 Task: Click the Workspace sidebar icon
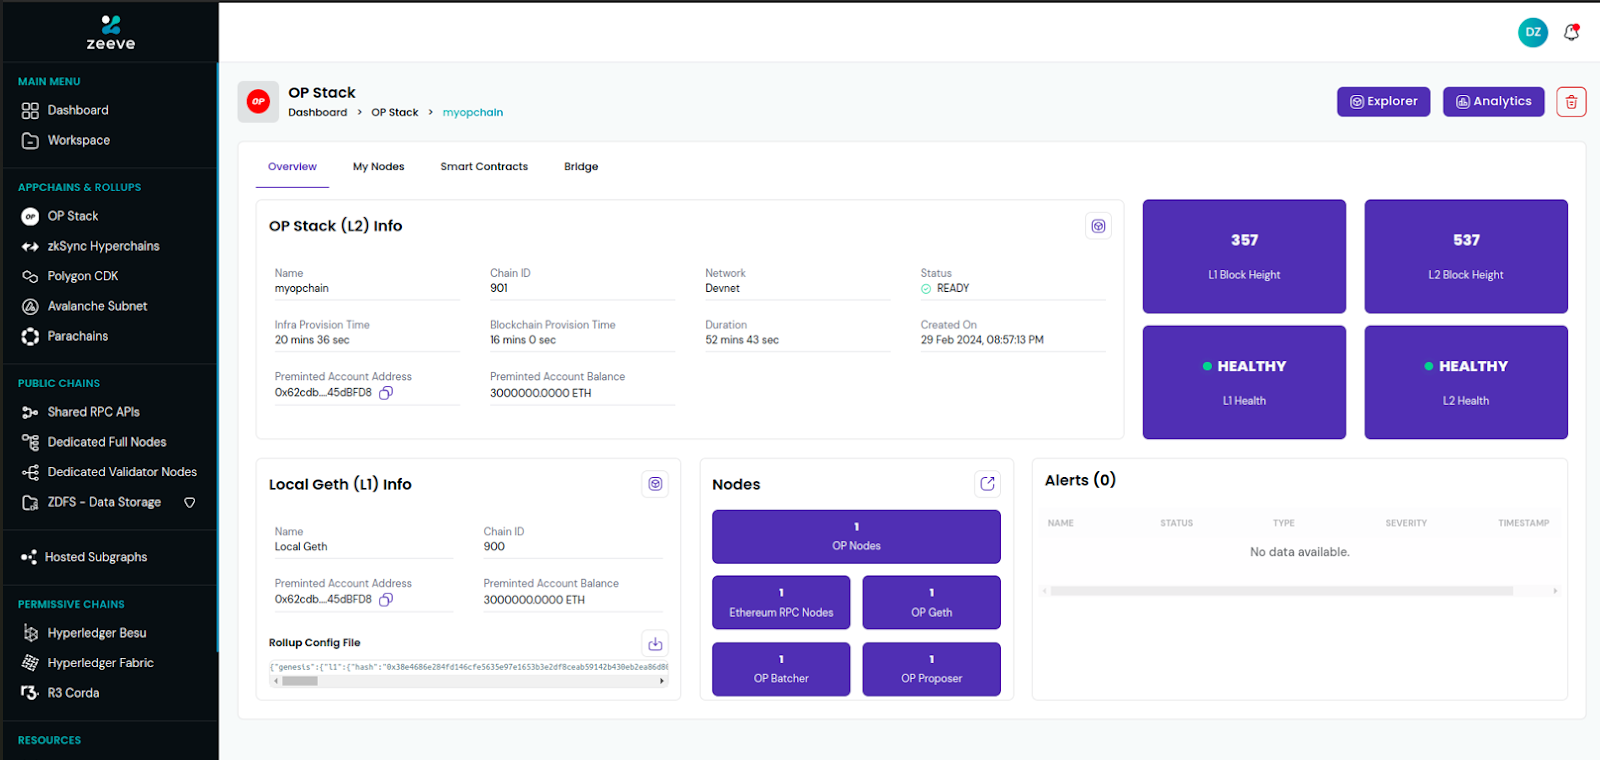(x=30, y=140)
